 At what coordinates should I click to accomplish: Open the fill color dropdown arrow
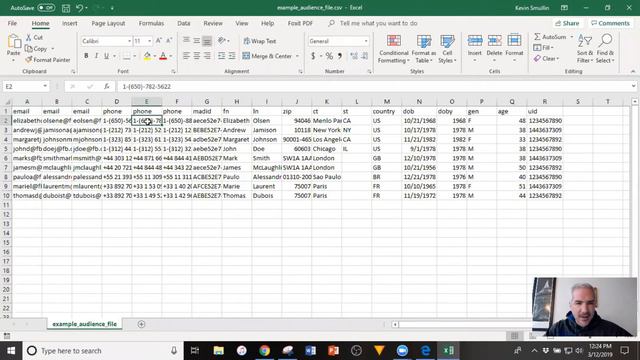155,56
